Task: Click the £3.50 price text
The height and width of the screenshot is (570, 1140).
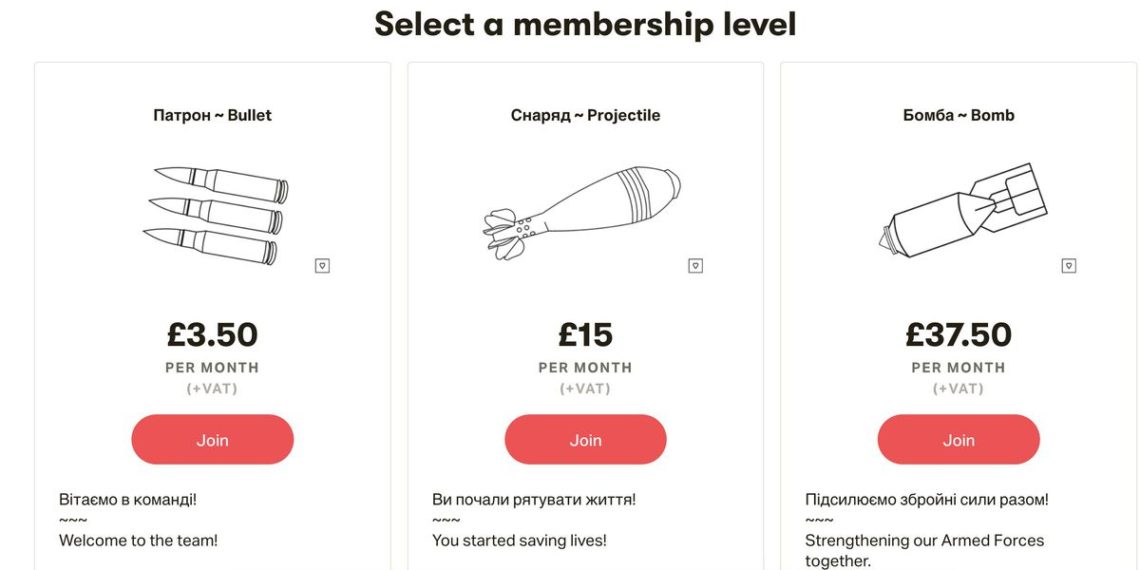Action: click(212, 334)
